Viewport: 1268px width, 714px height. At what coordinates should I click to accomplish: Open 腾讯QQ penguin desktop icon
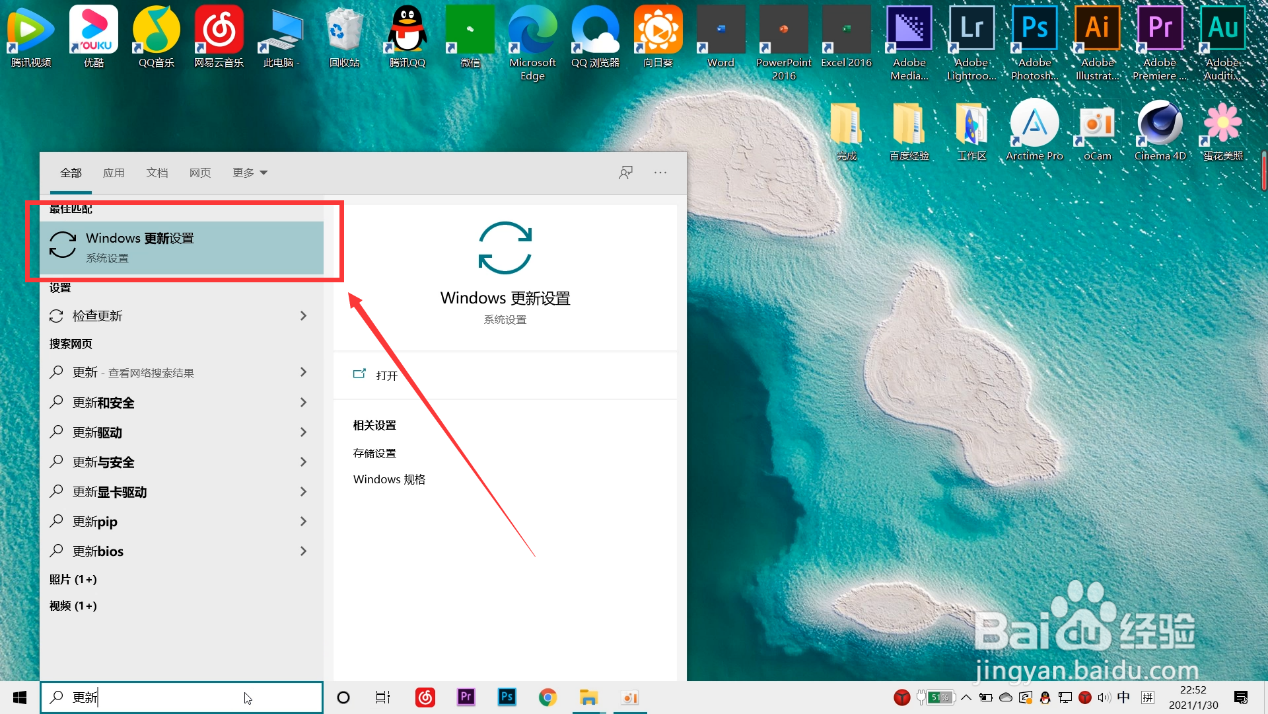point(407,36)
